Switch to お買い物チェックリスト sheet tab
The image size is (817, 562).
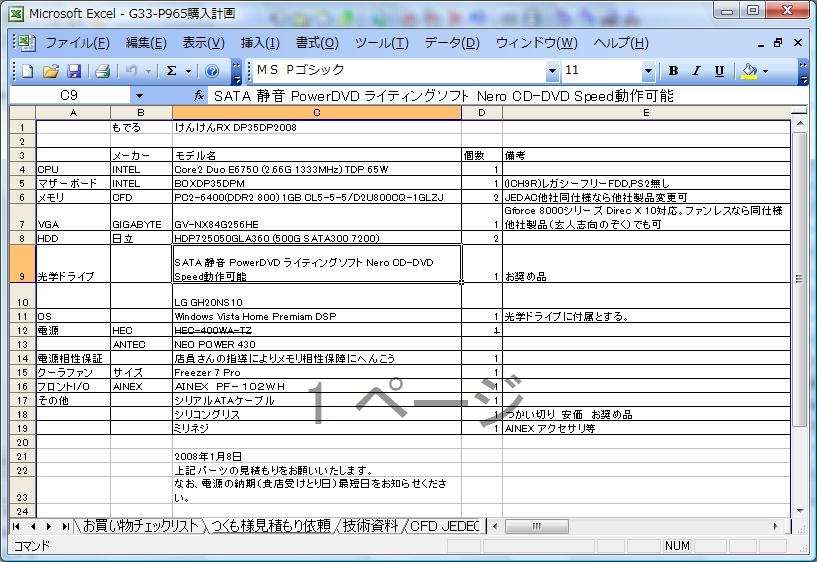[x=141, y=526]
